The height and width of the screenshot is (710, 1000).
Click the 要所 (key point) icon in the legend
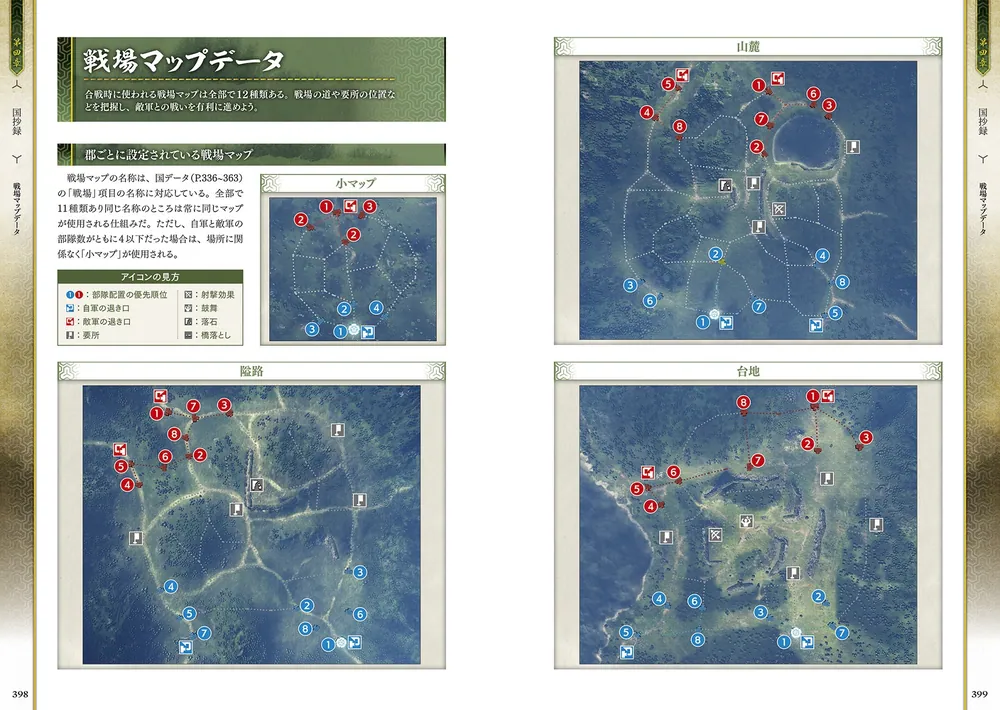point(69,334)
